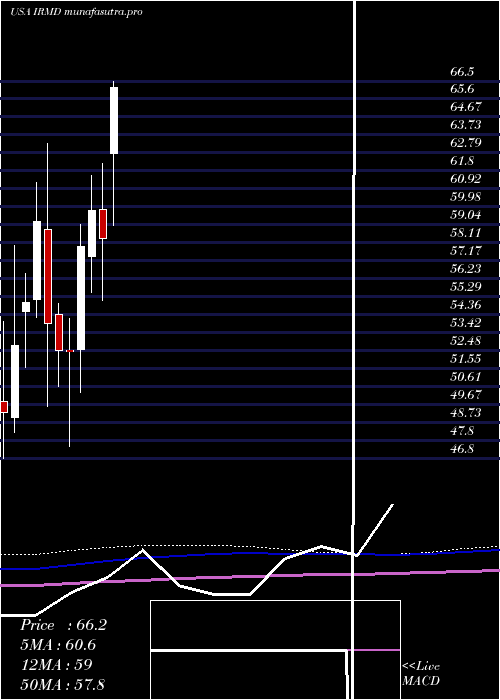Click the 60.92 price axis label
The height and width of the screenshot is (700, 500).
466,179
